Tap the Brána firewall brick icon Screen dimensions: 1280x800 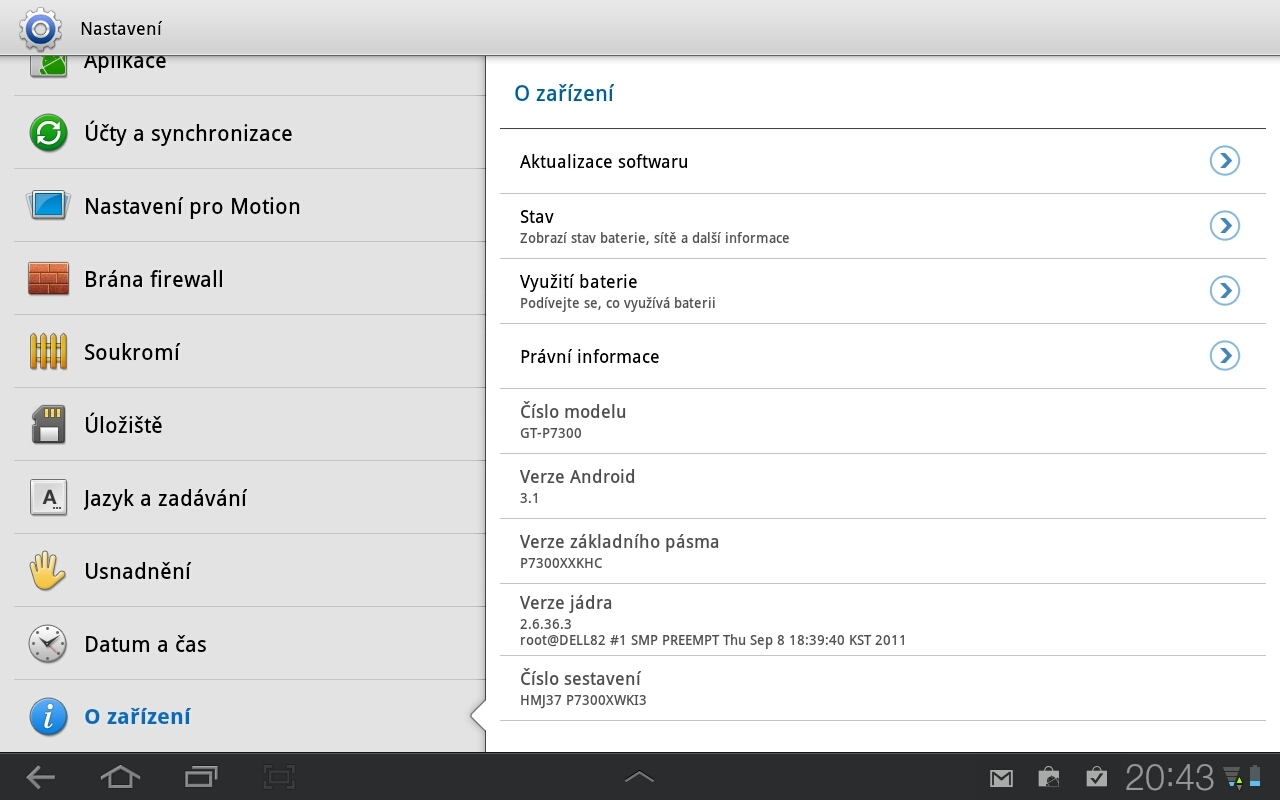point(47,278)
